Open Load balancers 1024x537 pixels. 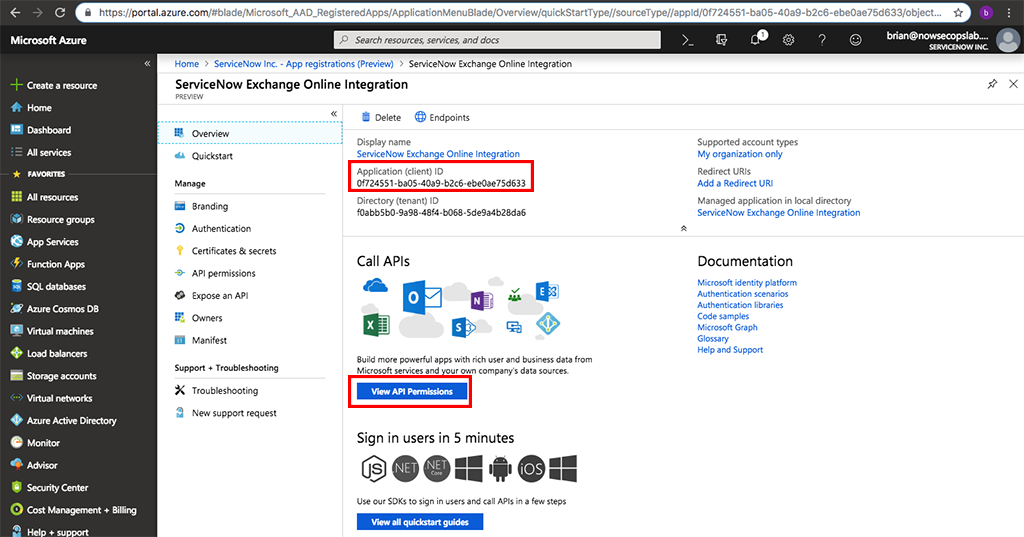tap(49, 353)
